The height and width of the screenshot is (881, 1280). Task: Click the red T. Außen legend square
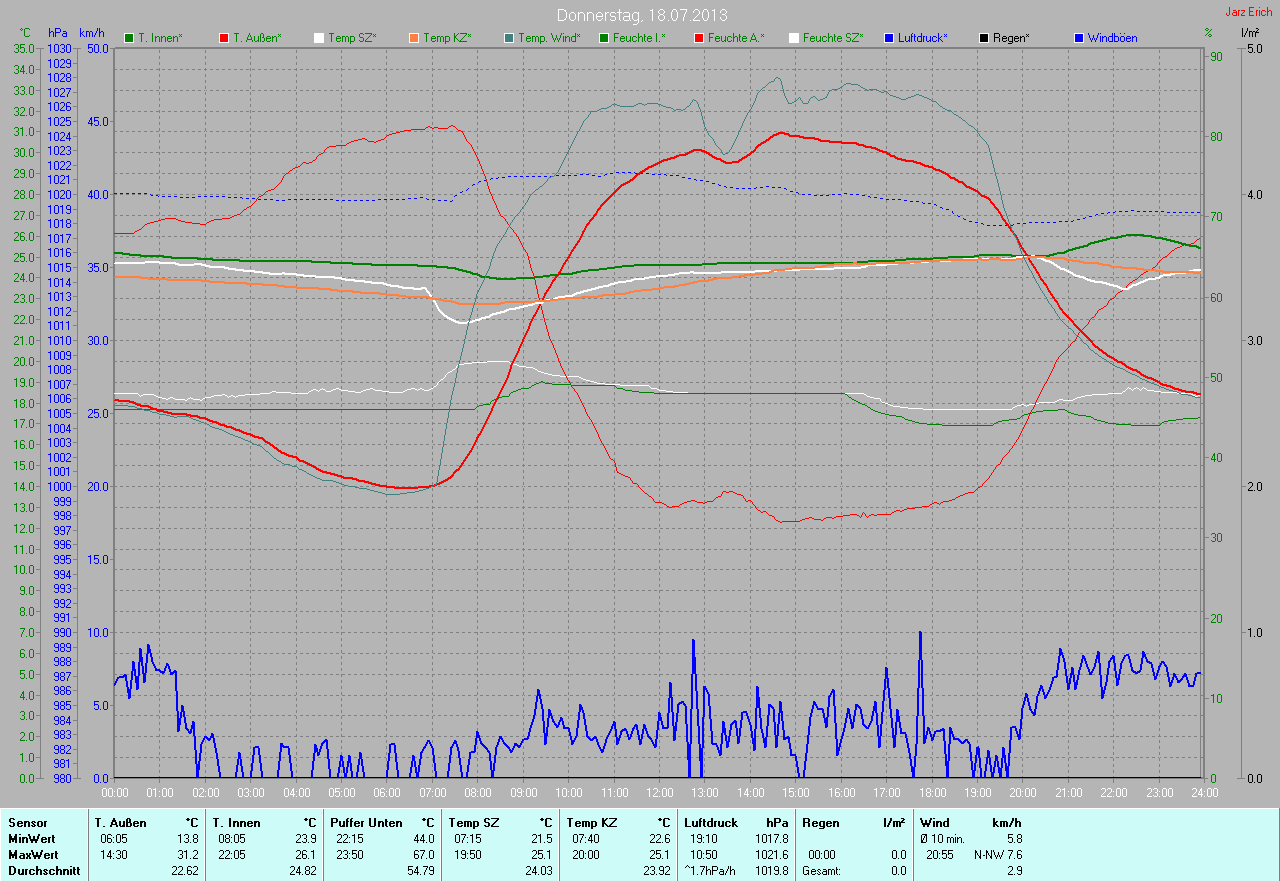[x=224, y=38]
